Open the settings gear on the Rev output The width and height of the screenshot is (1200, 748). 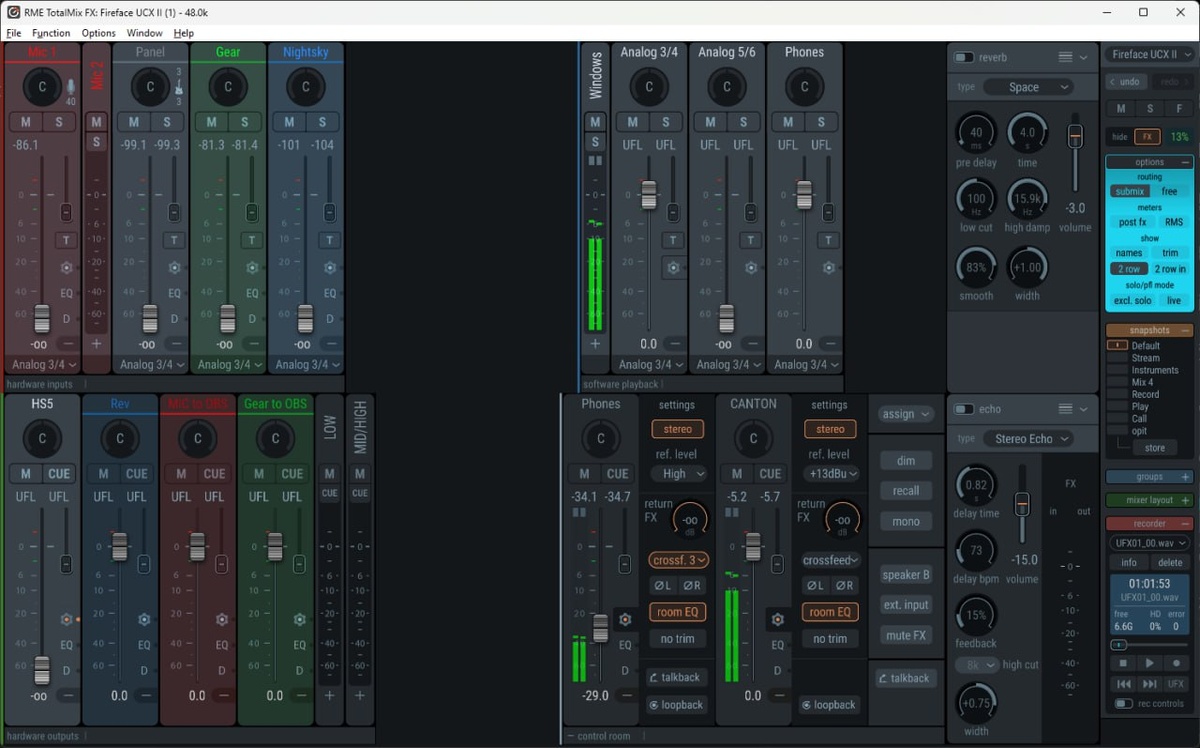144,620
